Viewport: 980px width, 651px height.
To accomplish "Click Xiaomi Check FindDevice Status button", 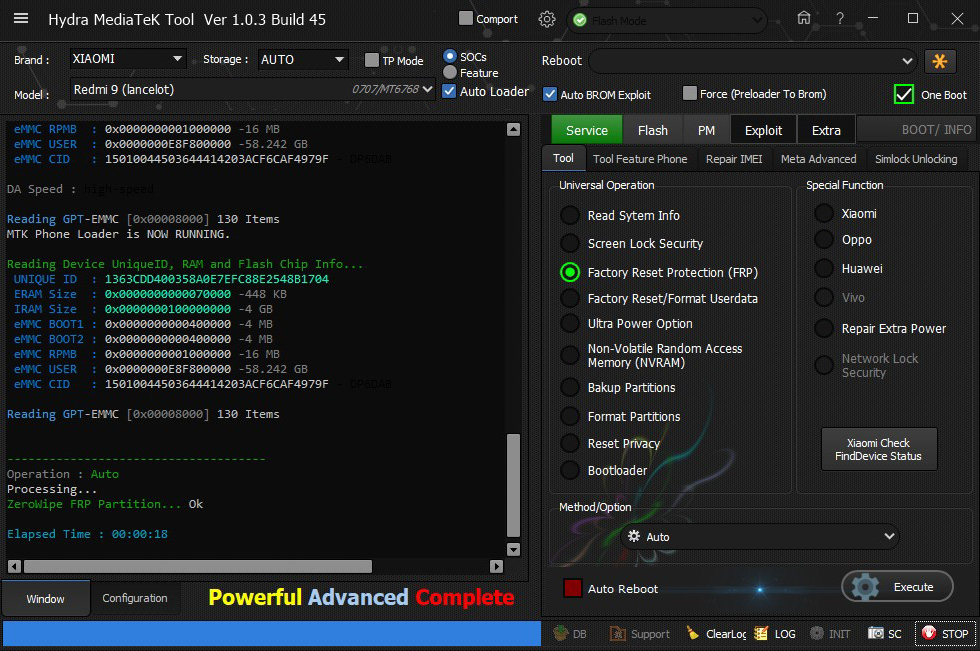I will pyautogui.click(x=878, y=449).
